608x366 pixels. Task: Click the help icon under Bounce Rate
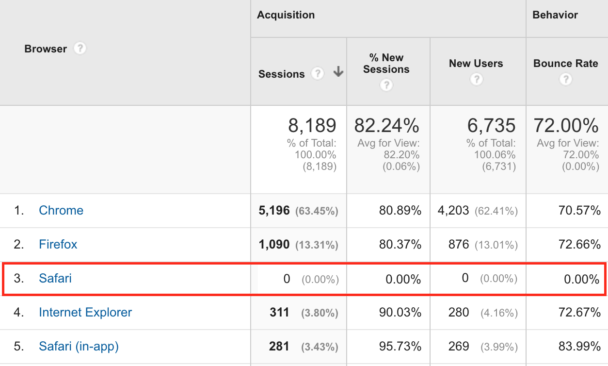[x=565, y=79]
